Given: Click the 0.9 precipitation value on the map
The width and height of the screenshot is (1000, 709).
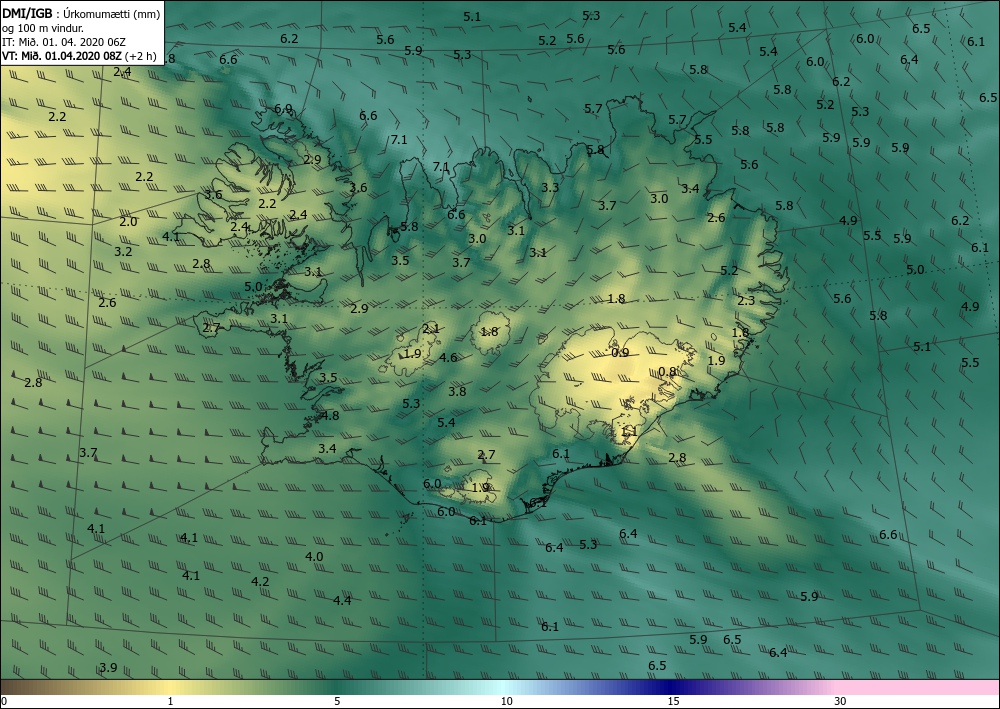Looking at the screenshot, I should pyautogui.click(x=620, y=353).
